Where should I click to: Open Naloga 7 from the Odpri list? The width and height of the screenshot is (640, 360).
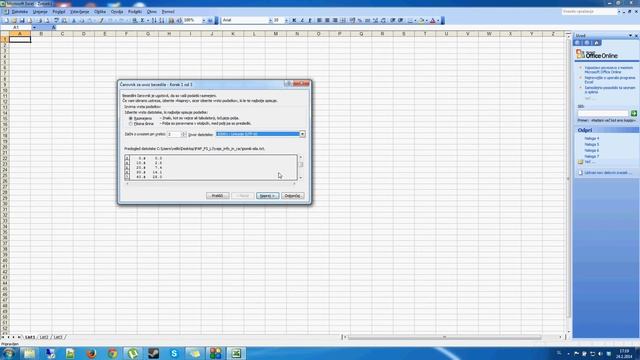coord(592,156)
